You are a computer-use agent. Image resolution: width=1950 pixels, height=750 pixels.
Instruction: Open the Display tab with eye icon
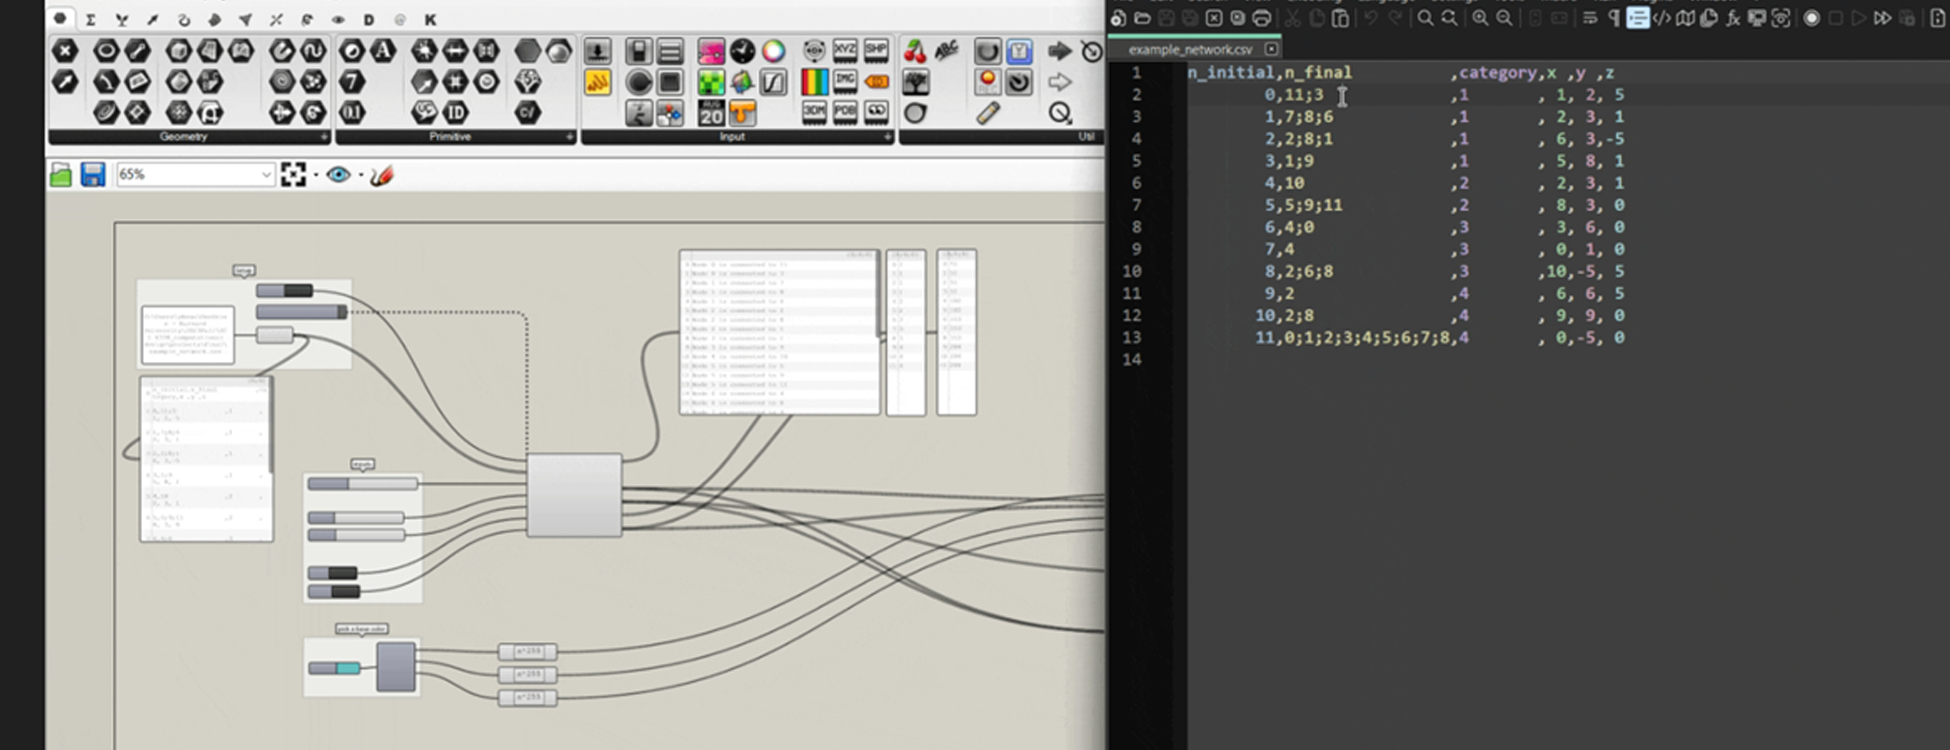[338, 20]
